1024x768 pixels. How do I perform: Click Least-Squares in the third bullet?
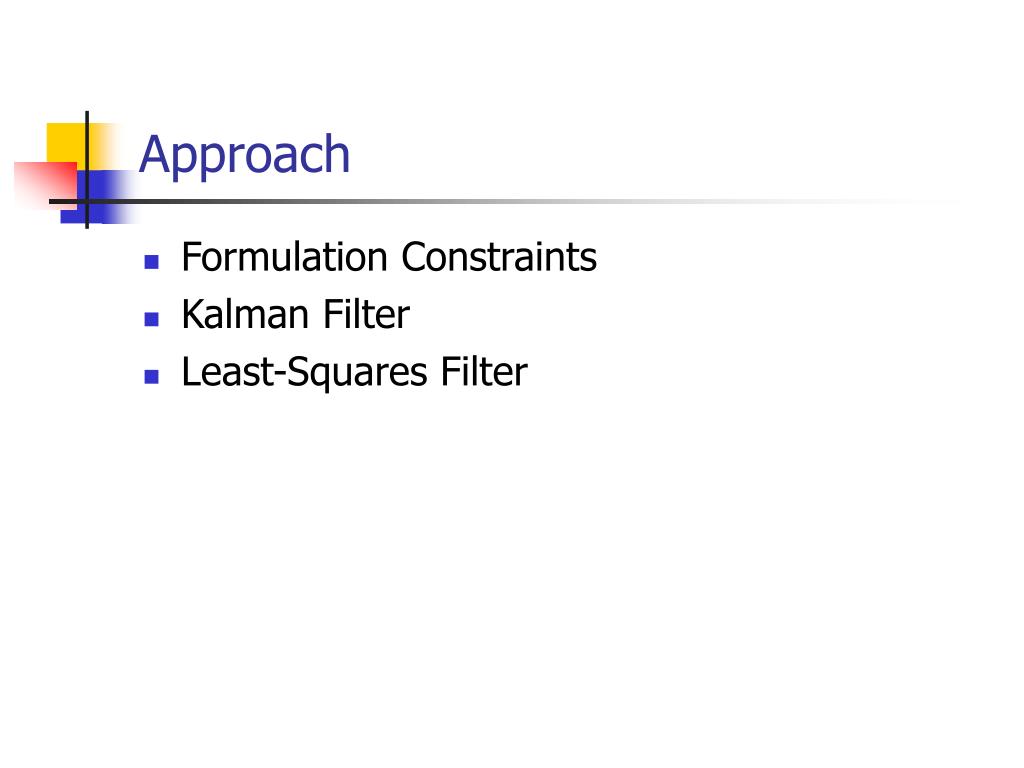pos(305,372)
